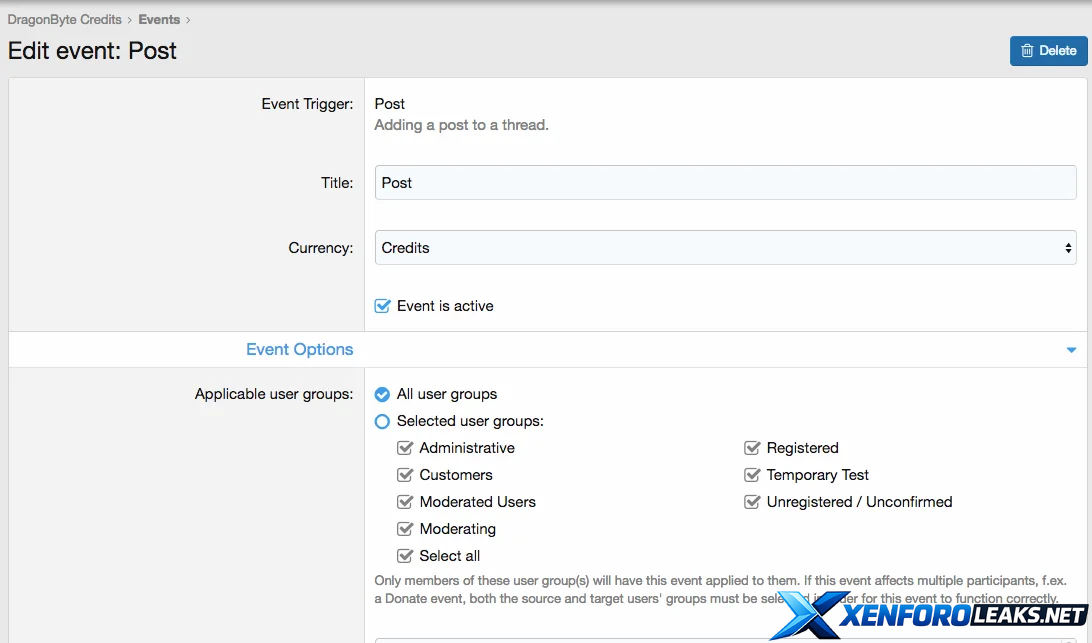The image size is (1092, 643).
Task: Choose the Selected user groups radio option
Action: (382, 422)
